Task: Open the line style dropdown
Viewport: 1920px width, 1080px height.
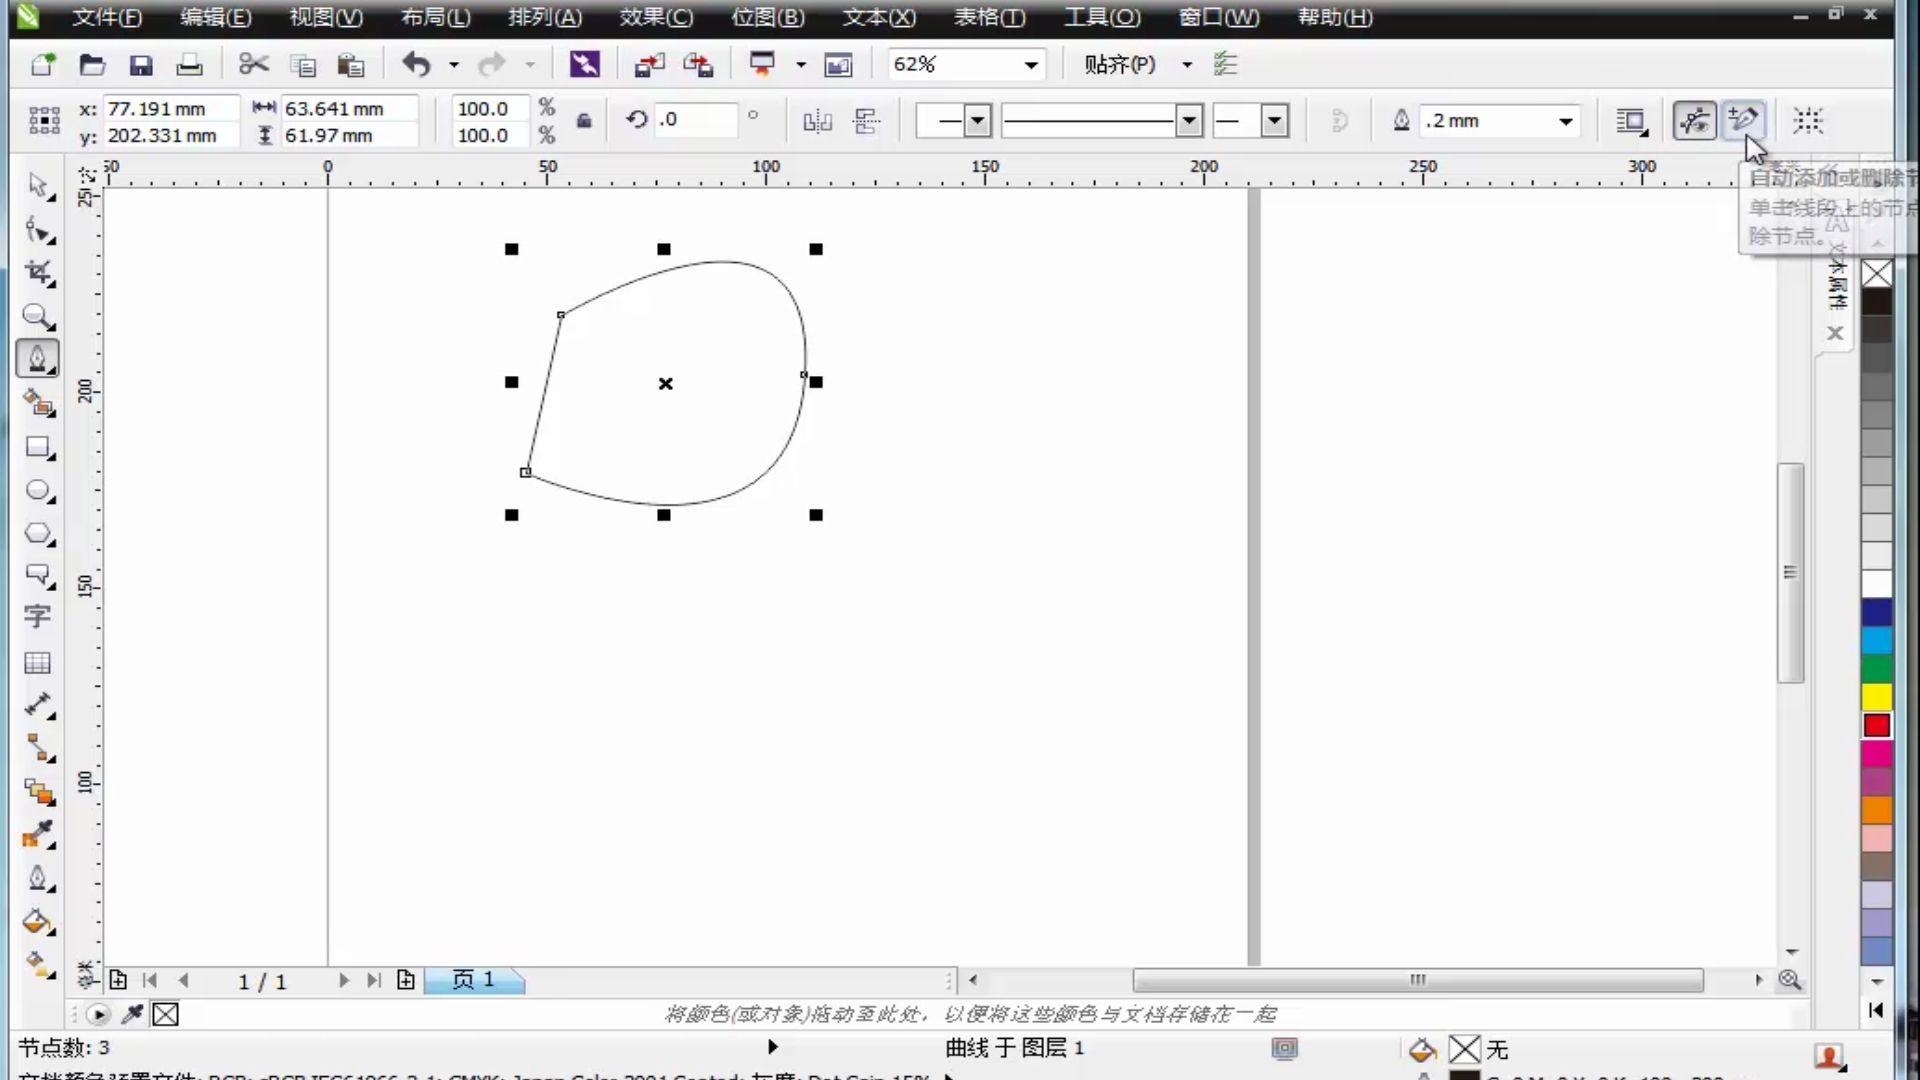Action: tap(1189, 121)
